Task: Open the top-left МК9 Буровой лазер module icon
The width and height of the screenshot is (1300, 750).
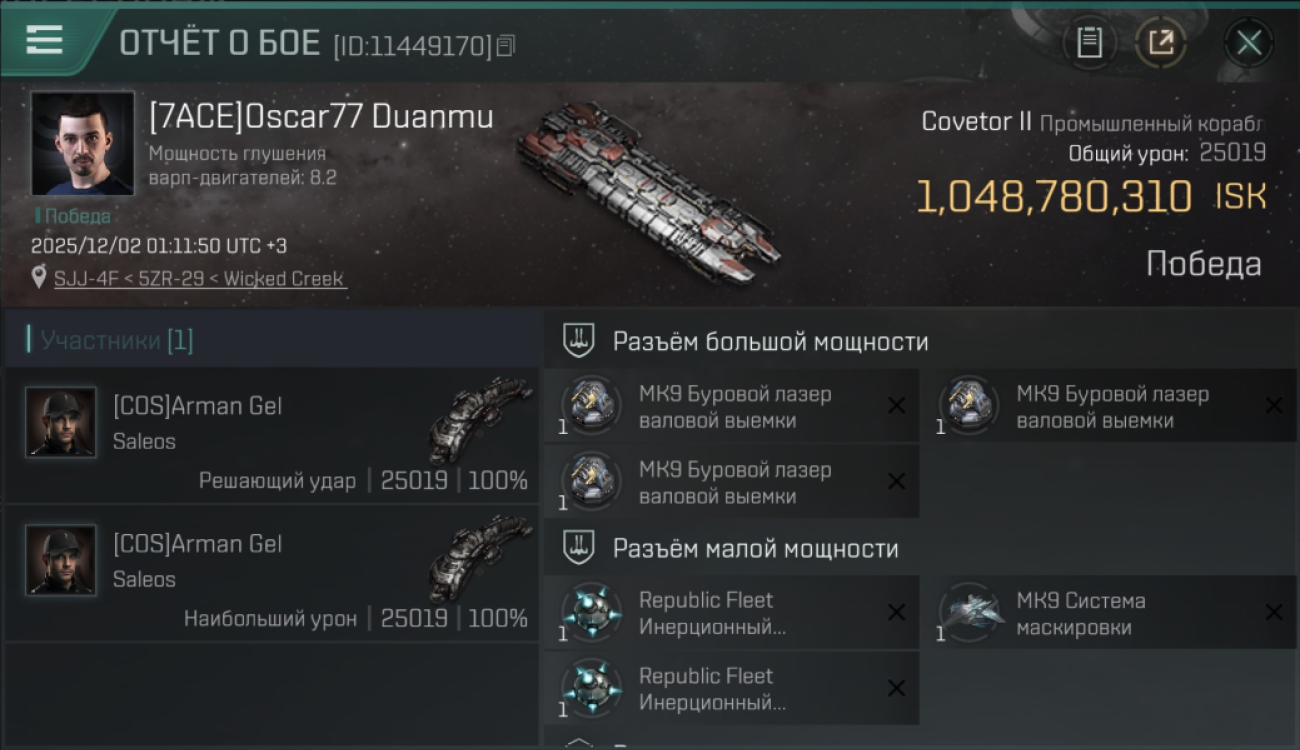Action: pos(591,406)
